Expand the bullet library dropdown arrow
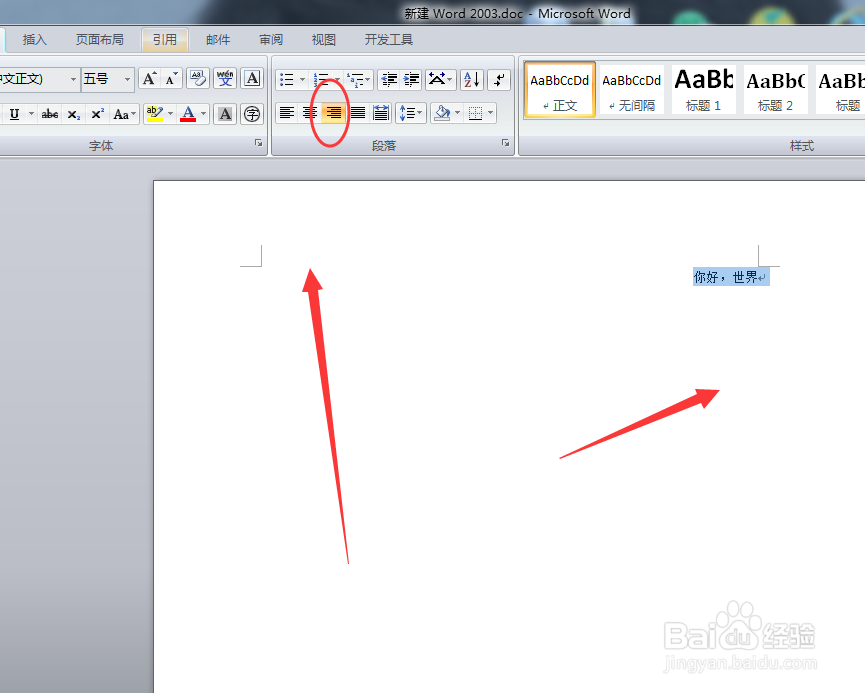 [302, 79]
